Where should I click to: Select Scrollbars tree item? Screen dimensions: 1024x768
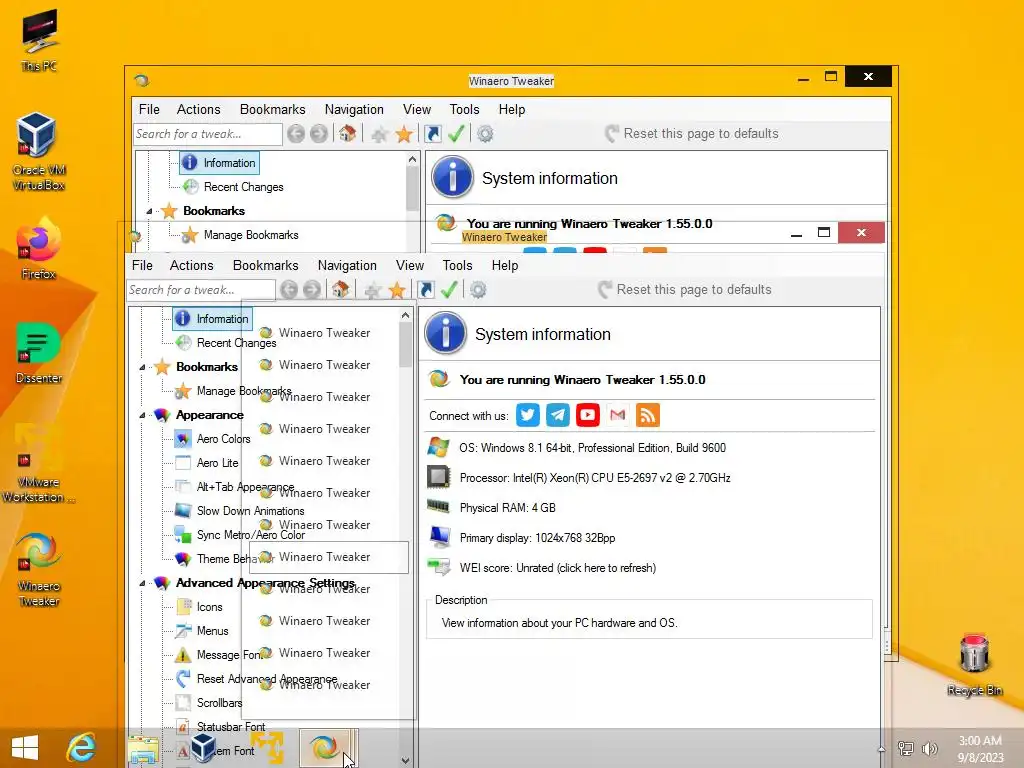(x=210, y=703)
